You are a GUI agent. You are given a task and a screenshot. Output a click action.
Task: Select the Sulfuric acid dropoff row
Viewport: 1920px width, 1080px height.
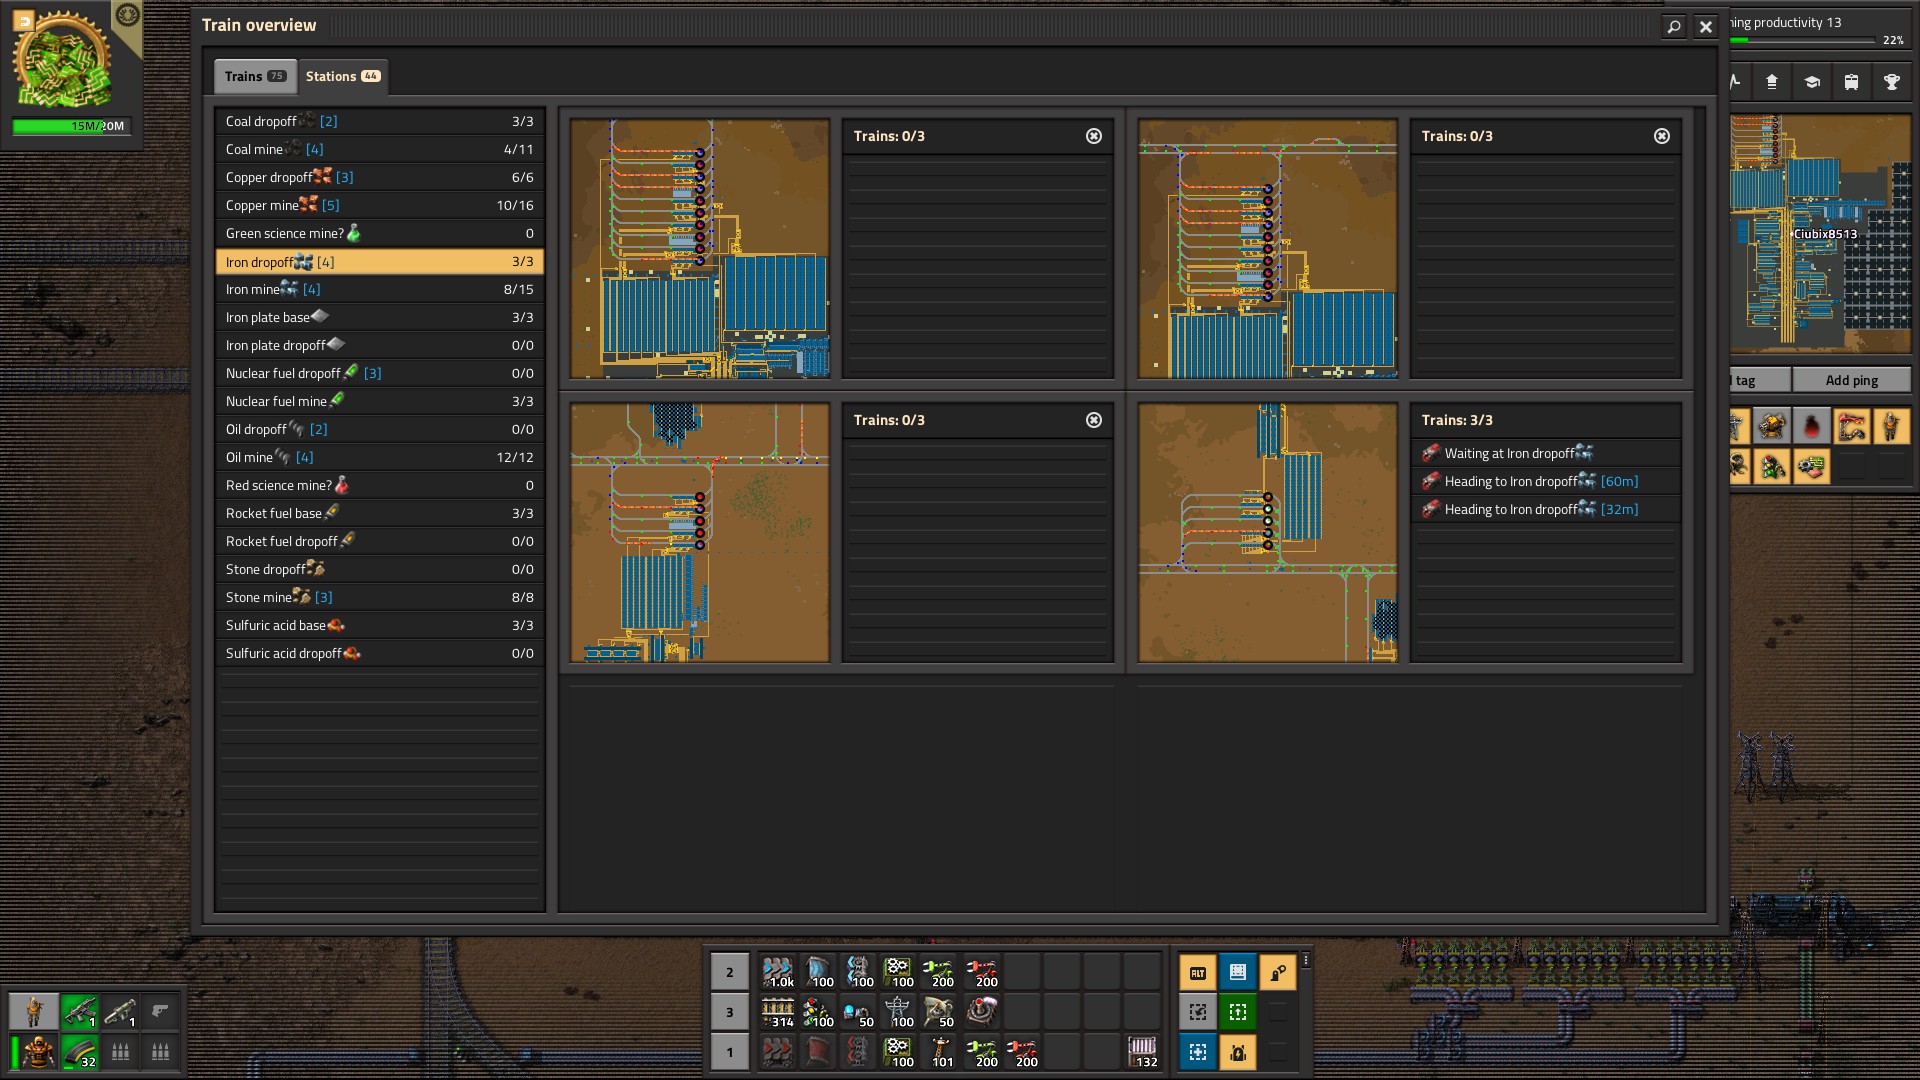[x=380, y=653]
